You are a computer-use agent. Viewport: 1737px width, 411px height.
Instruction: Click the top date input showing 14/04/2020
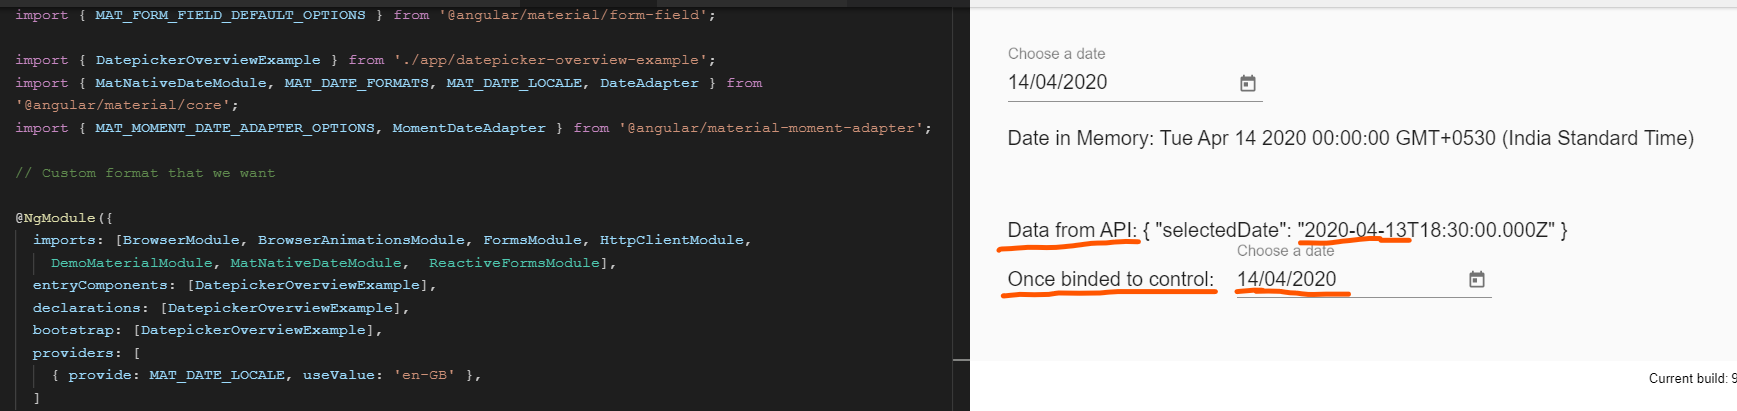point(1110,82)
